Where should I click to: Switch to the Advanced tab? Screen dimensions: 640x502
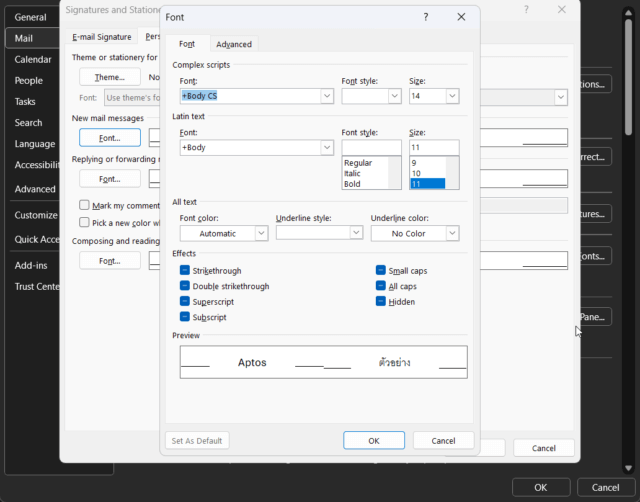pyautogui.click(x=234, y=44)
